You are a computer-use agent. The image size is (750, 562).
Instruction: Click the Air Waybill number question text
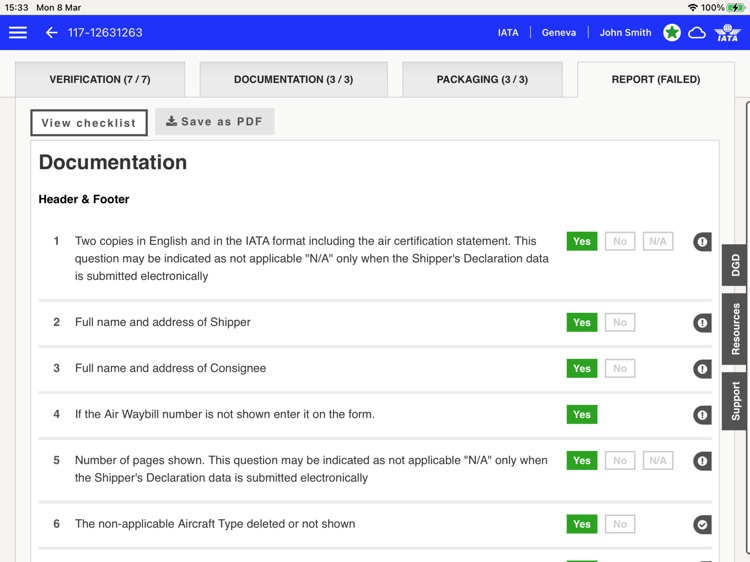225,414
